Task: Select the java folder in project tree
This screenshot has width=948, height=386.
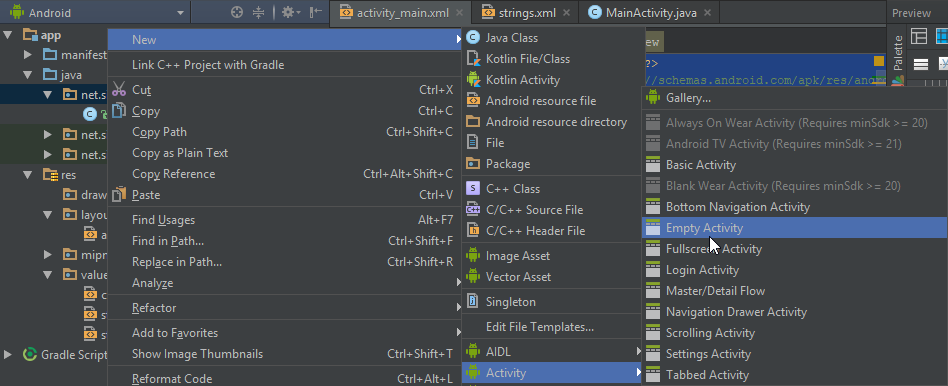Action: click(63, 75)
